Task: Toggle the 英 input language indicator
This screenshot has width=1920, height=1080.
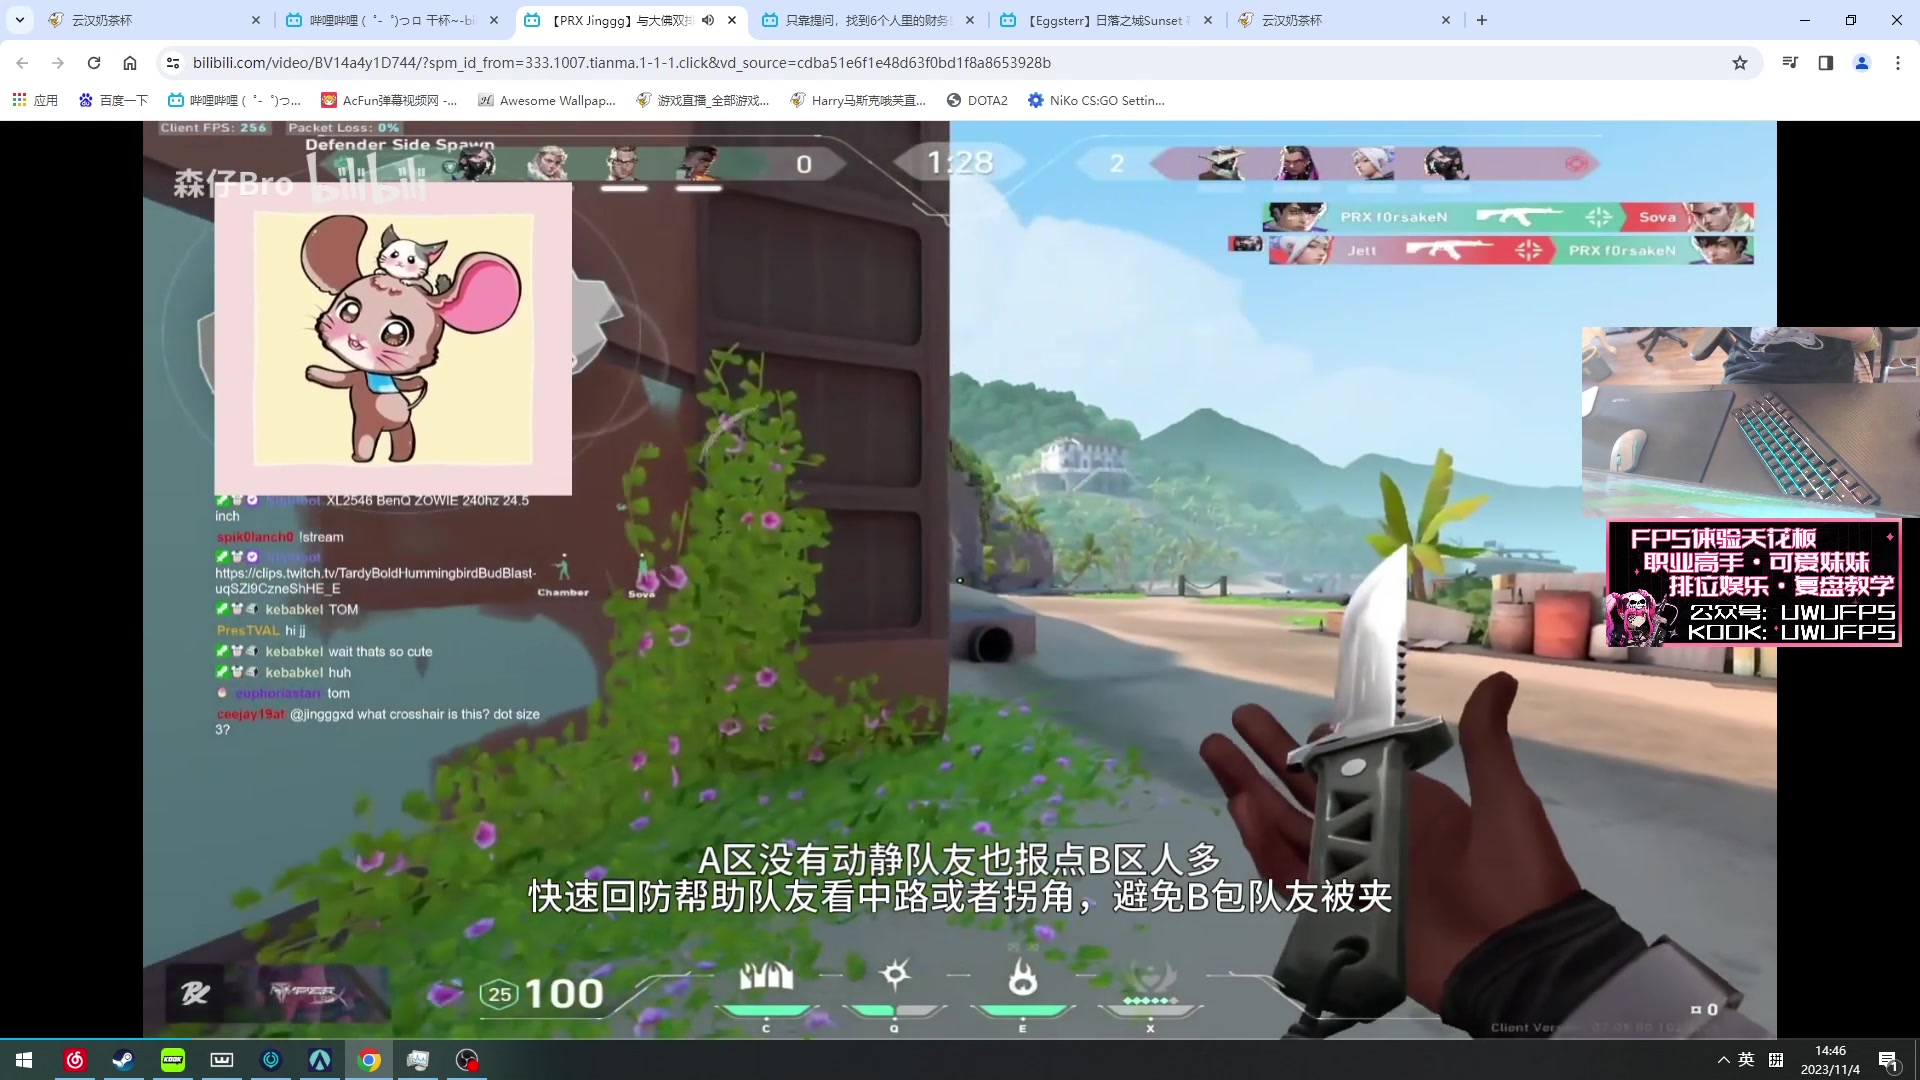Action: click(1746, 1060)
